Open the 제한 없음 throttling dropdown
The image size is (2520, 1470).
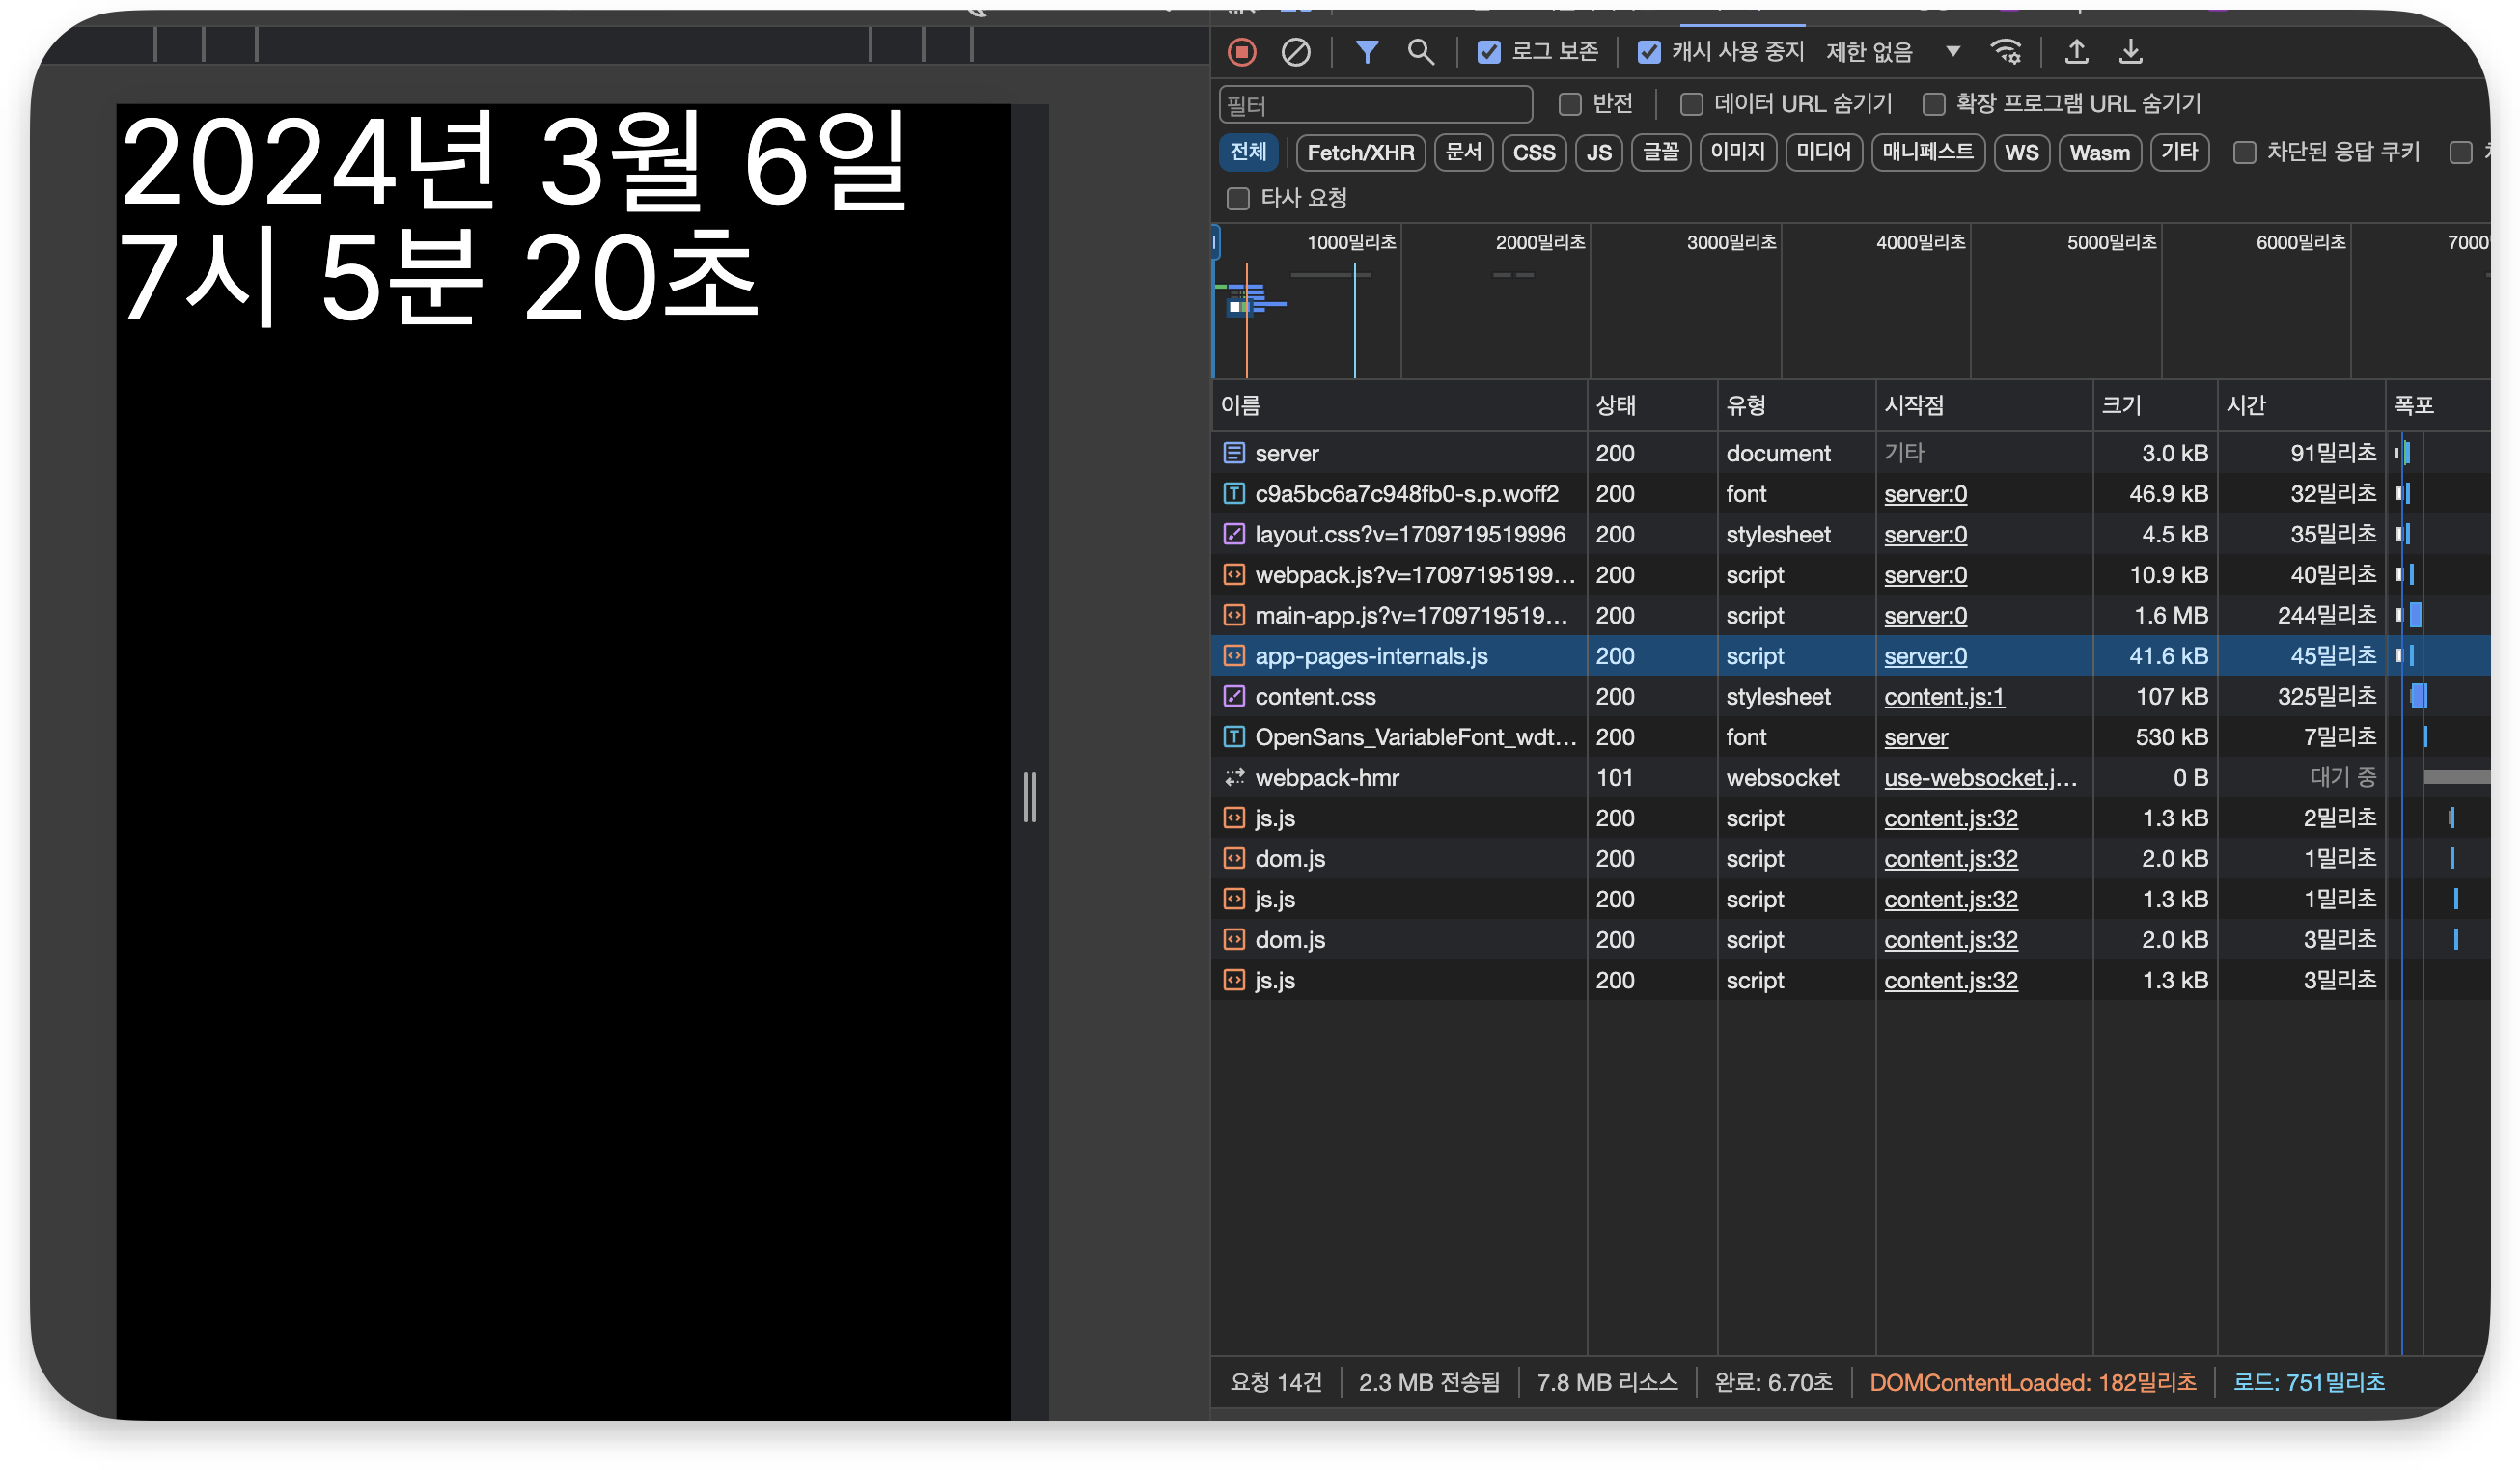coord(1893,52)
